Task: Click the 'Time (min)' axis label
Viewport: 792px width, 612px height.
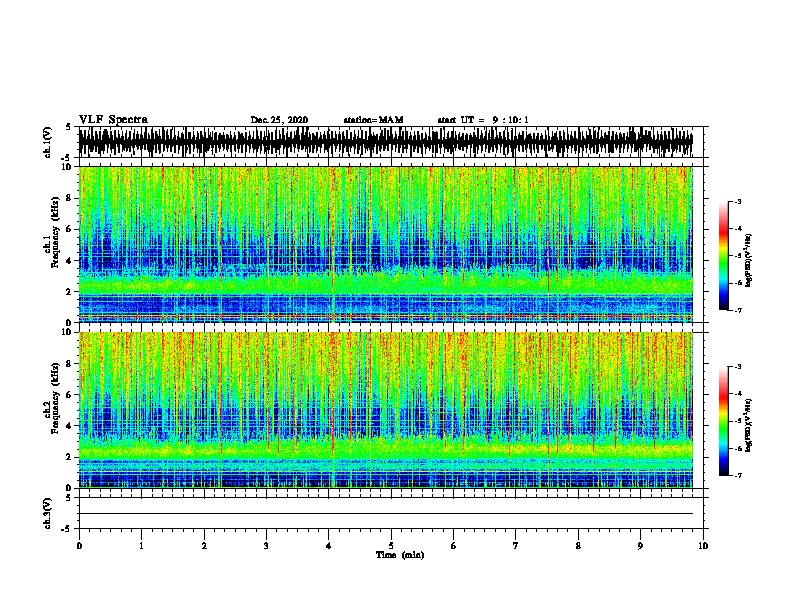Action: coord(400,555)
